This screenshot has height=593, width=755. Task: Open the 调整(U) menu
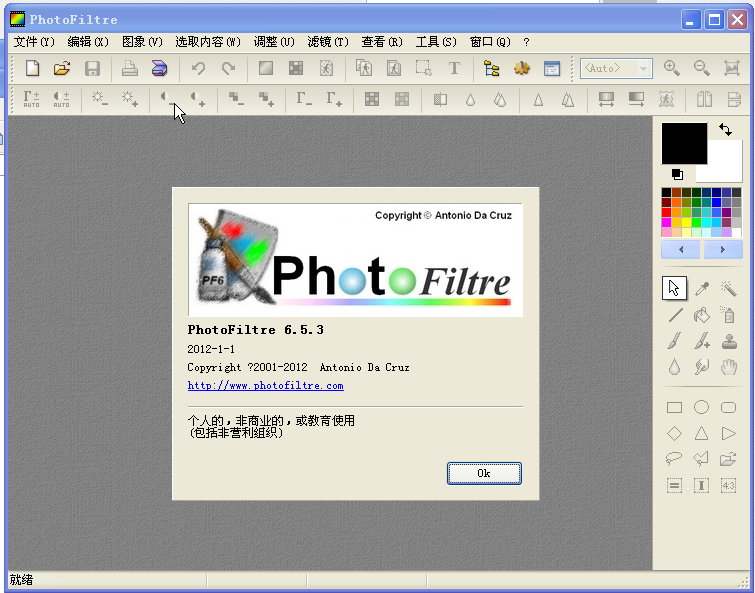[x=274, y=42]
